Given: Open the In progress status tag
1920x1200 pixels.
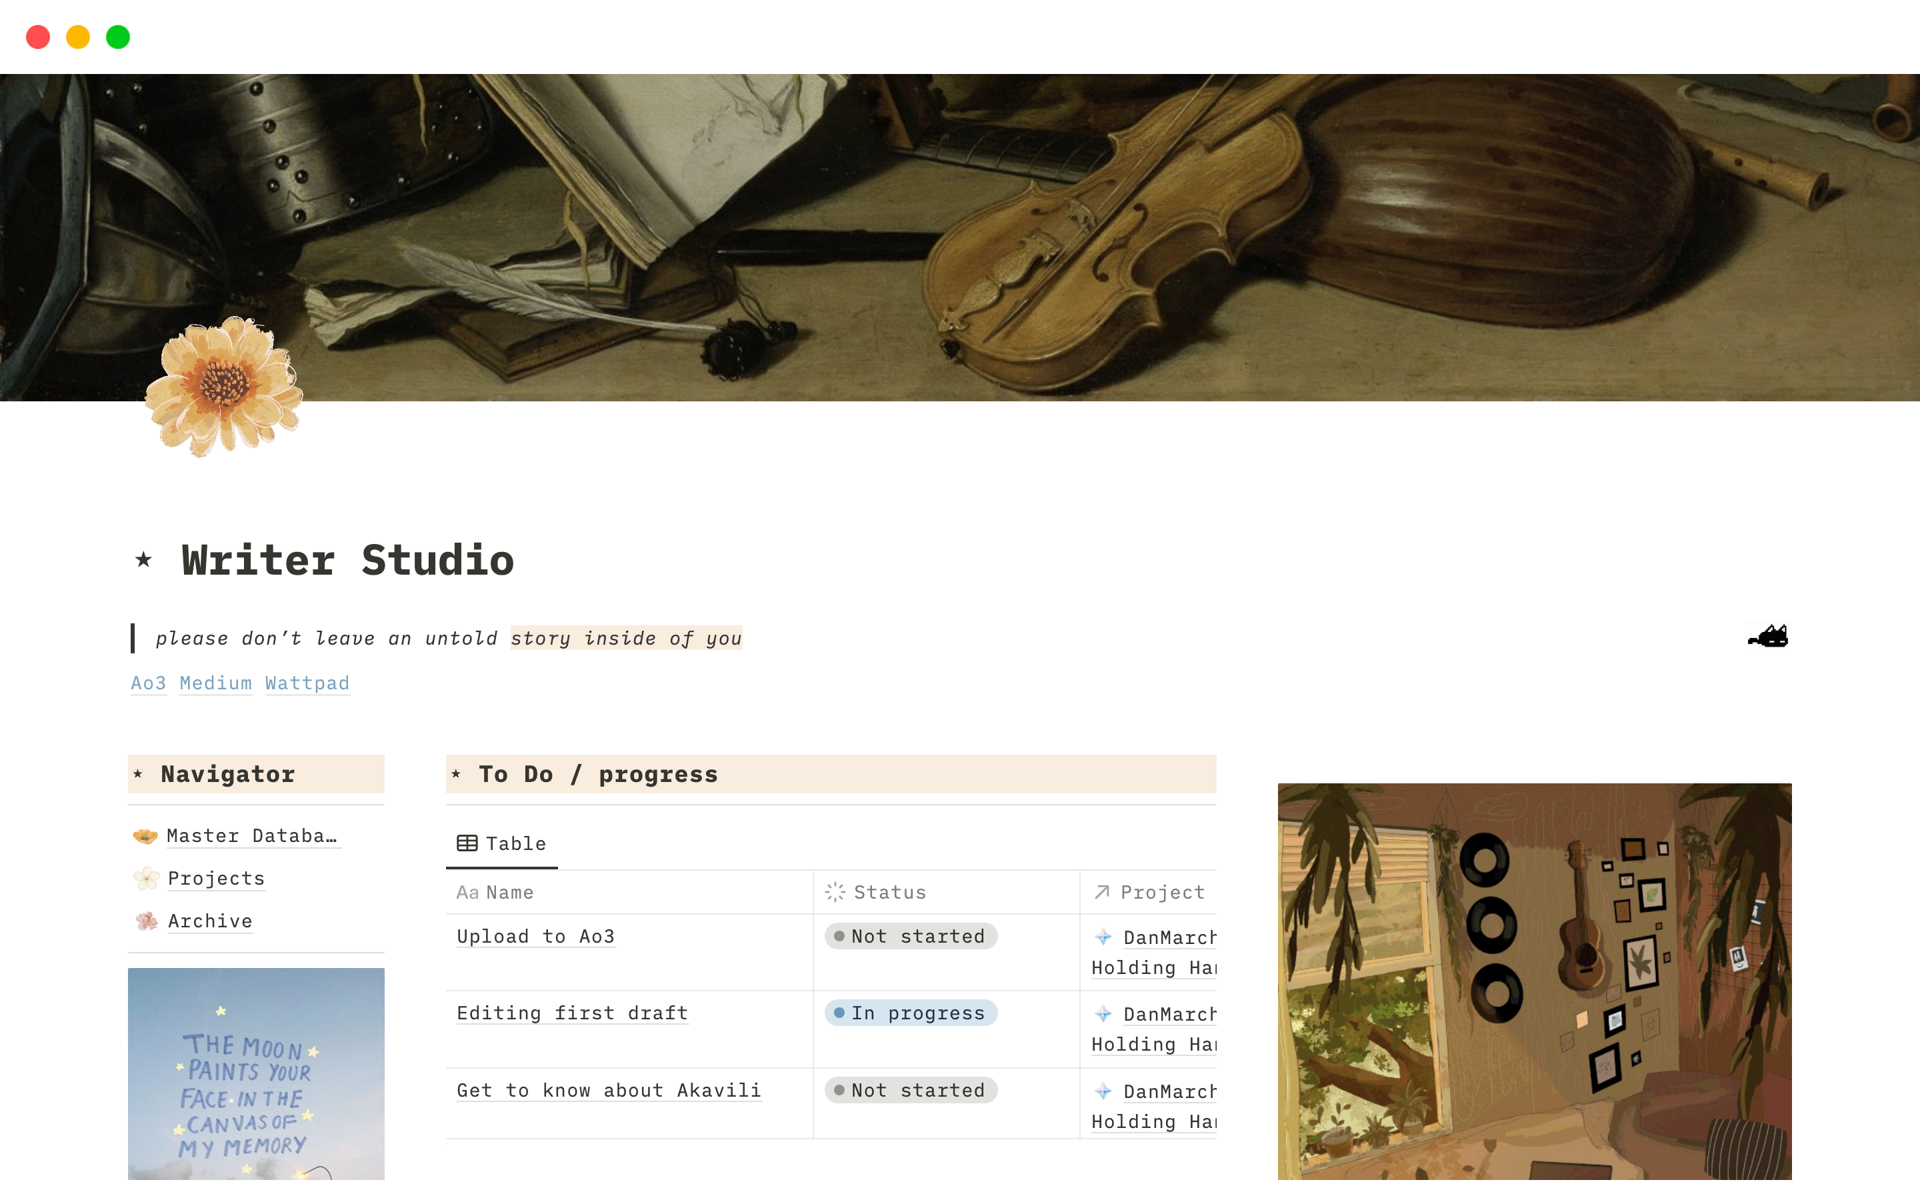Looking at the screenshot, I should tap(911, 1013).
